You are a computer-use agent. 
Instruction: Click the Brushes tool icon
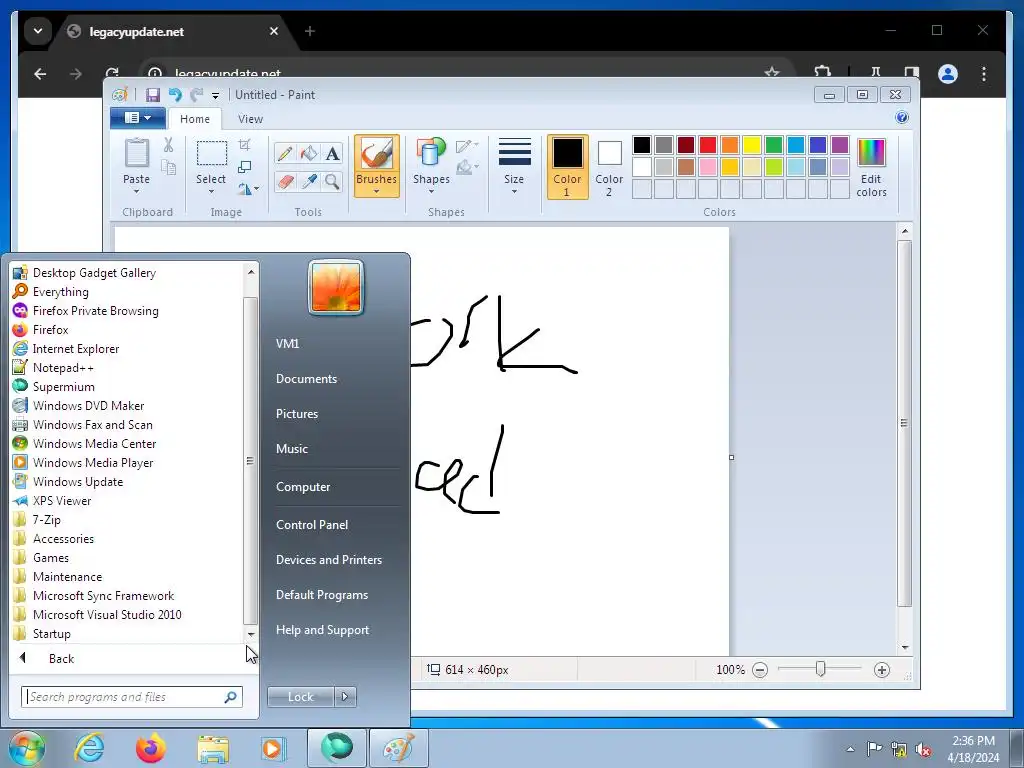tap(377, 154)
